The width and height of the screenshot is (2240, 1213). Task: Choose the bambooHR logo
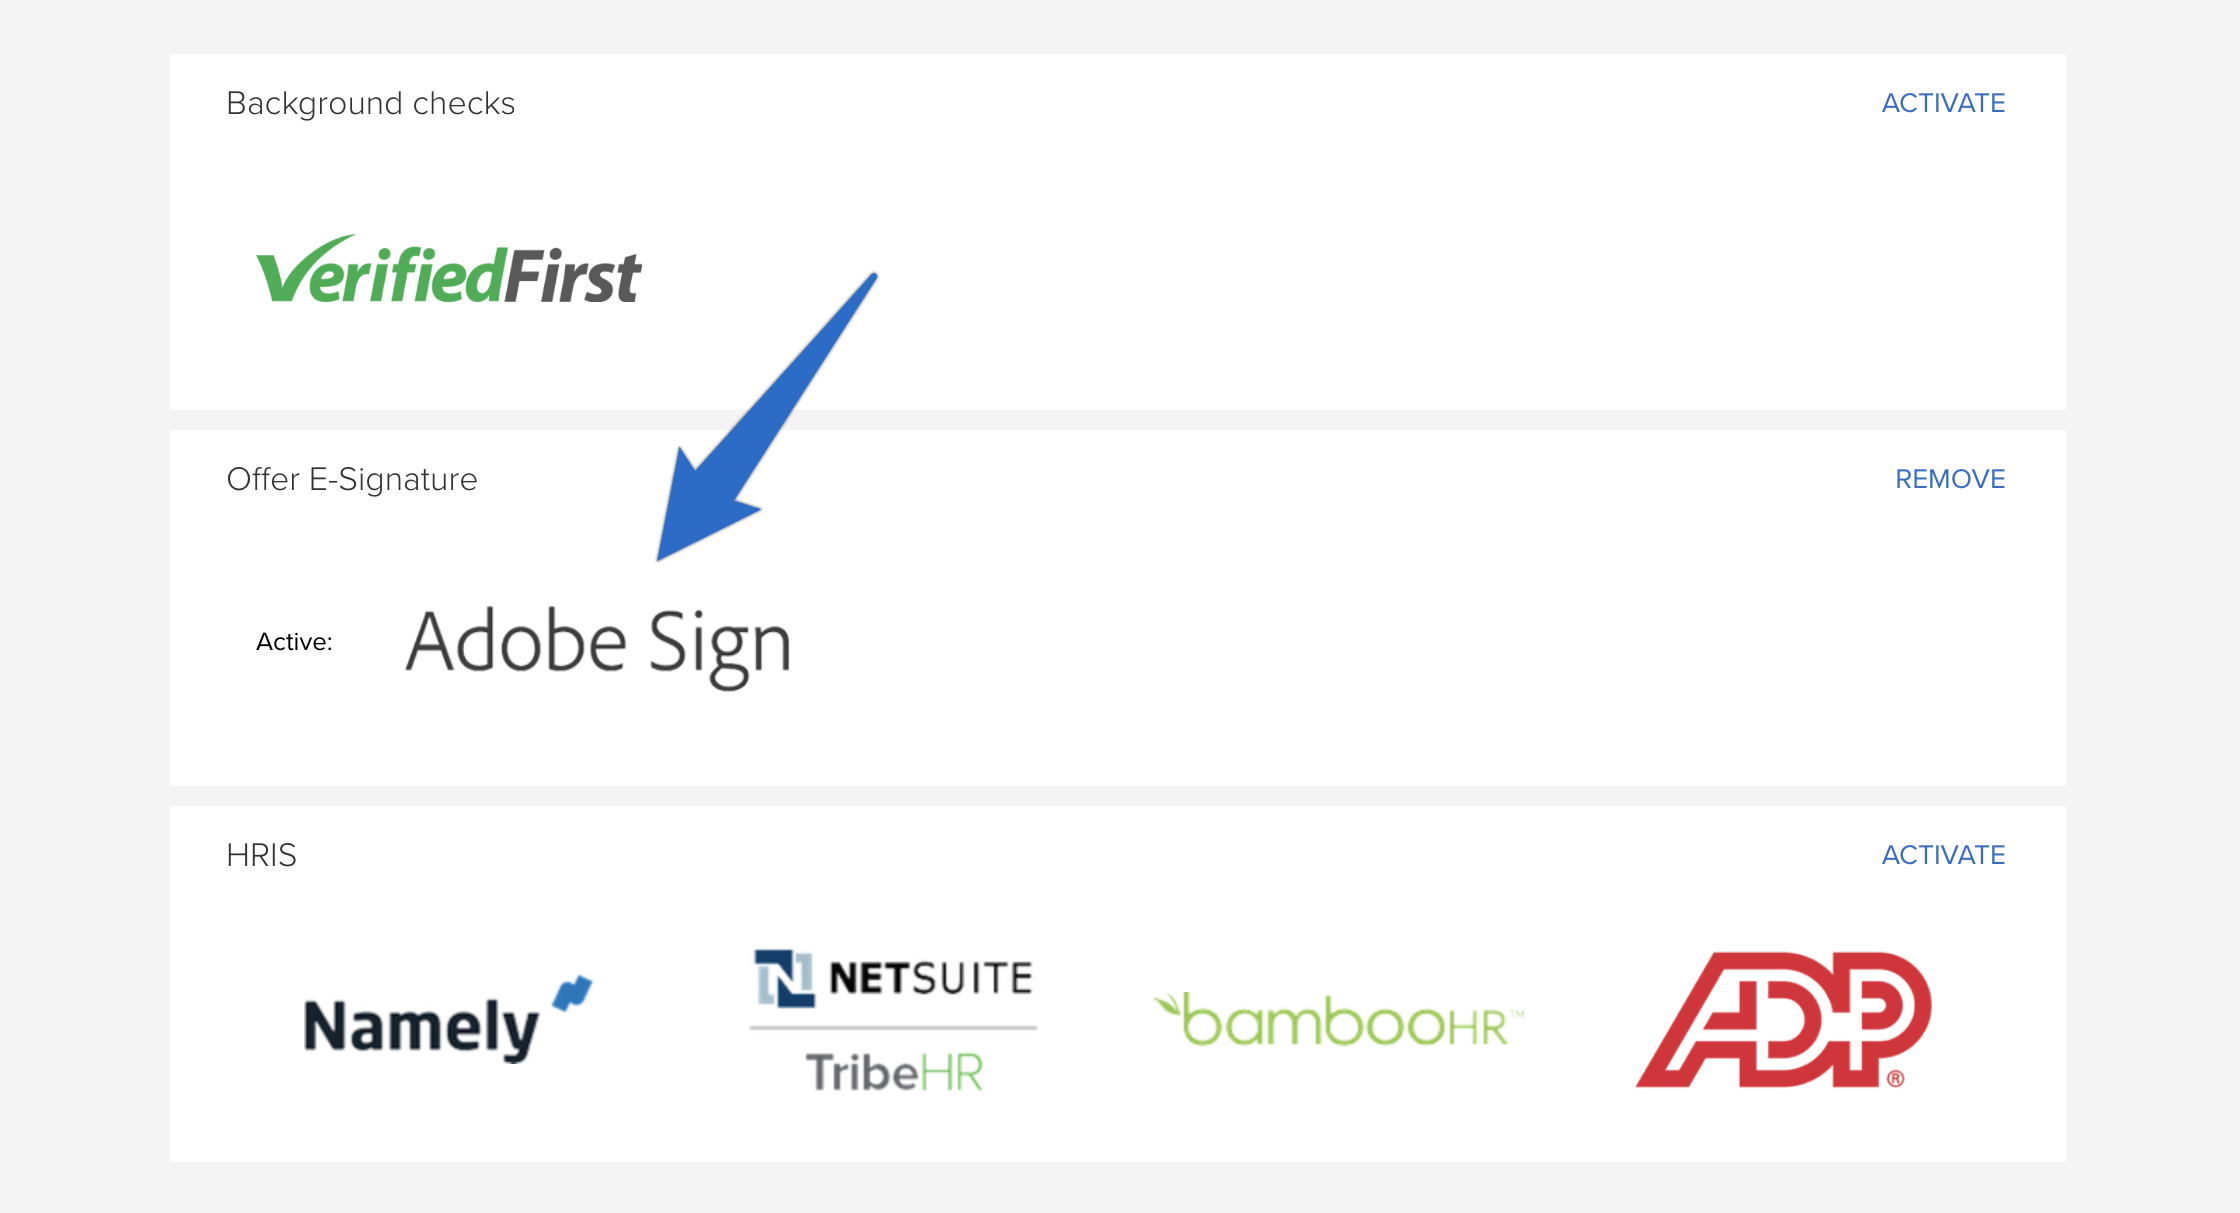[1338, 1020]
